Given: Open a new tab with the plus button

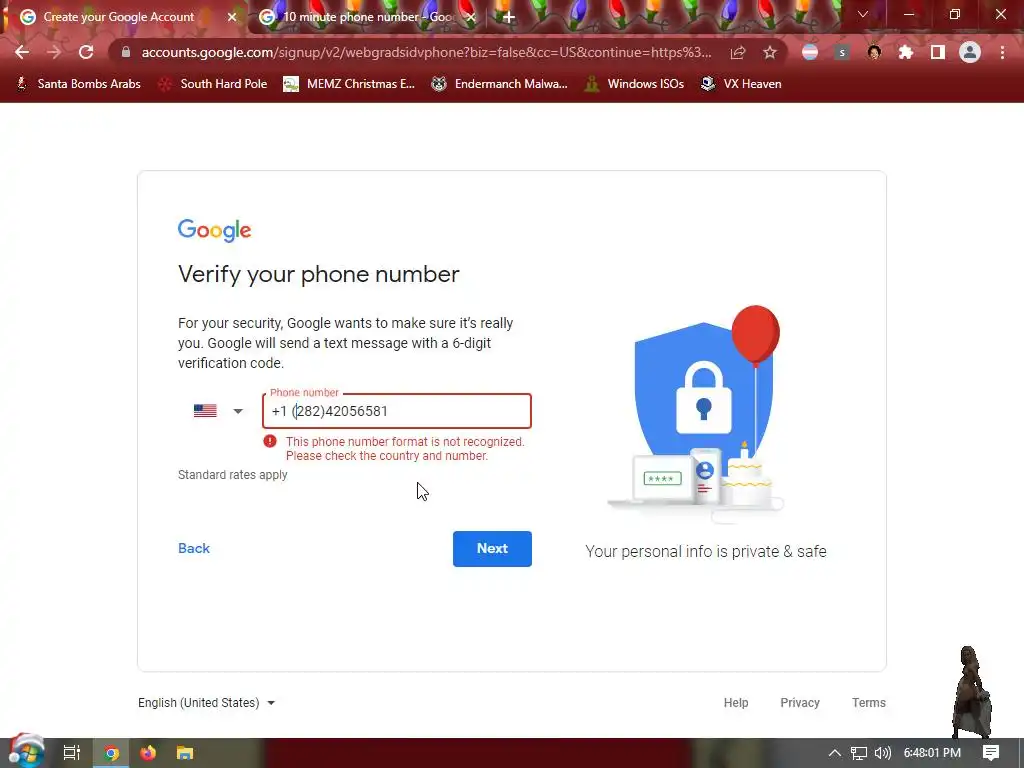Looking at the screenshot, I should point(509,17).
